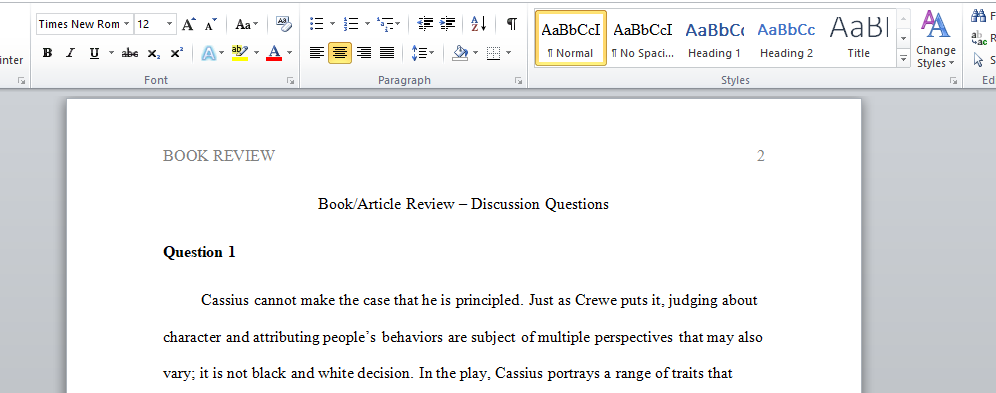The width and height of the screenshot is (996, 393).
Task: Click the page number 2 in header
Action: pos(760,156)
